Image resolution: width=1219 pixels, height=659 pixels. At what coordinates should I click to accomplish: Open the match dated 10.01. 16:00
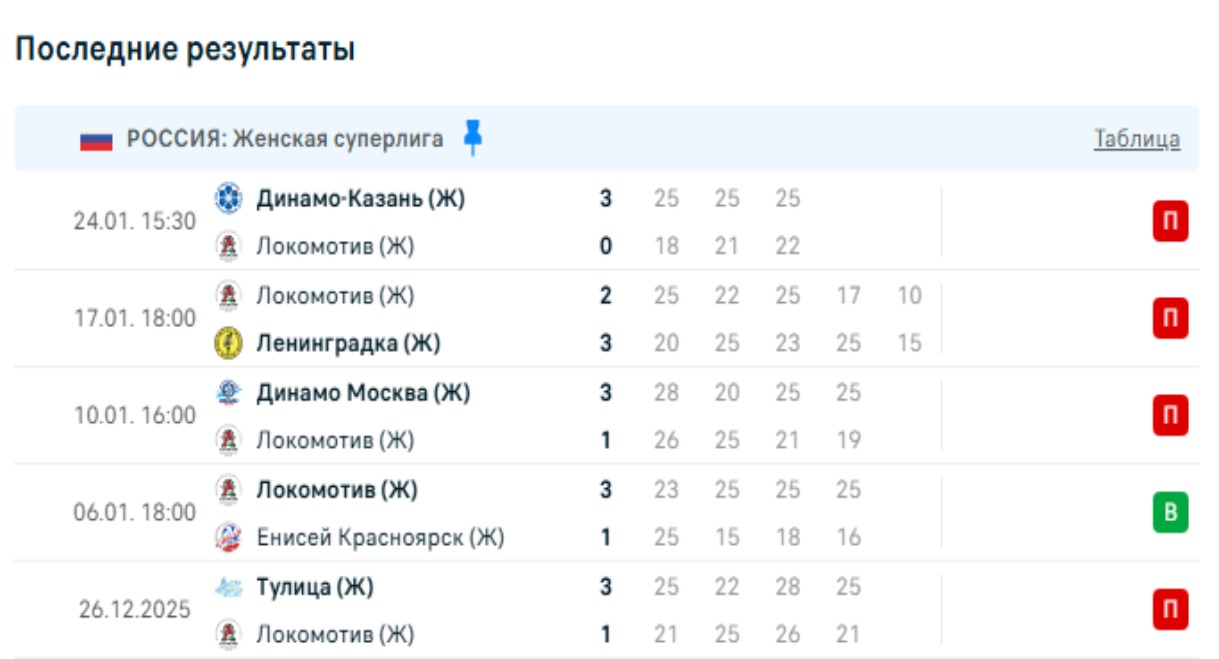[x=135, y=416]
